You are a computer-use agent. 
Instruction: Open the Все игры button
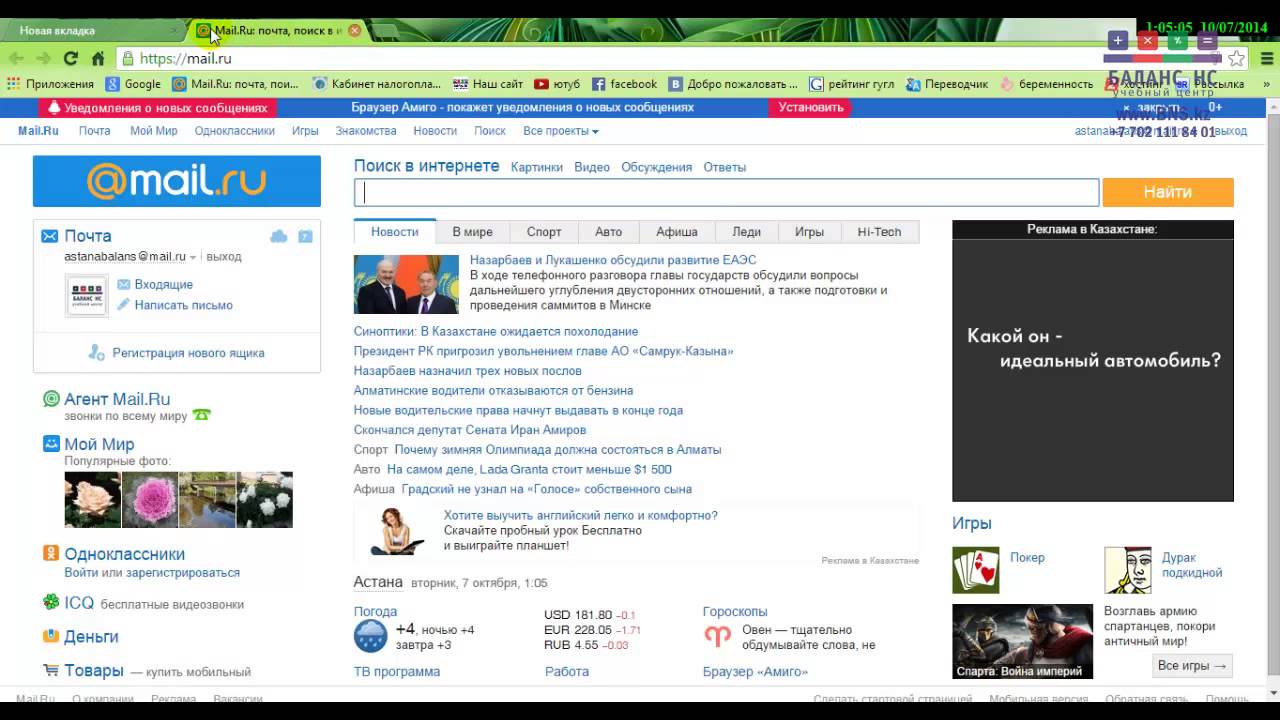1191,665
